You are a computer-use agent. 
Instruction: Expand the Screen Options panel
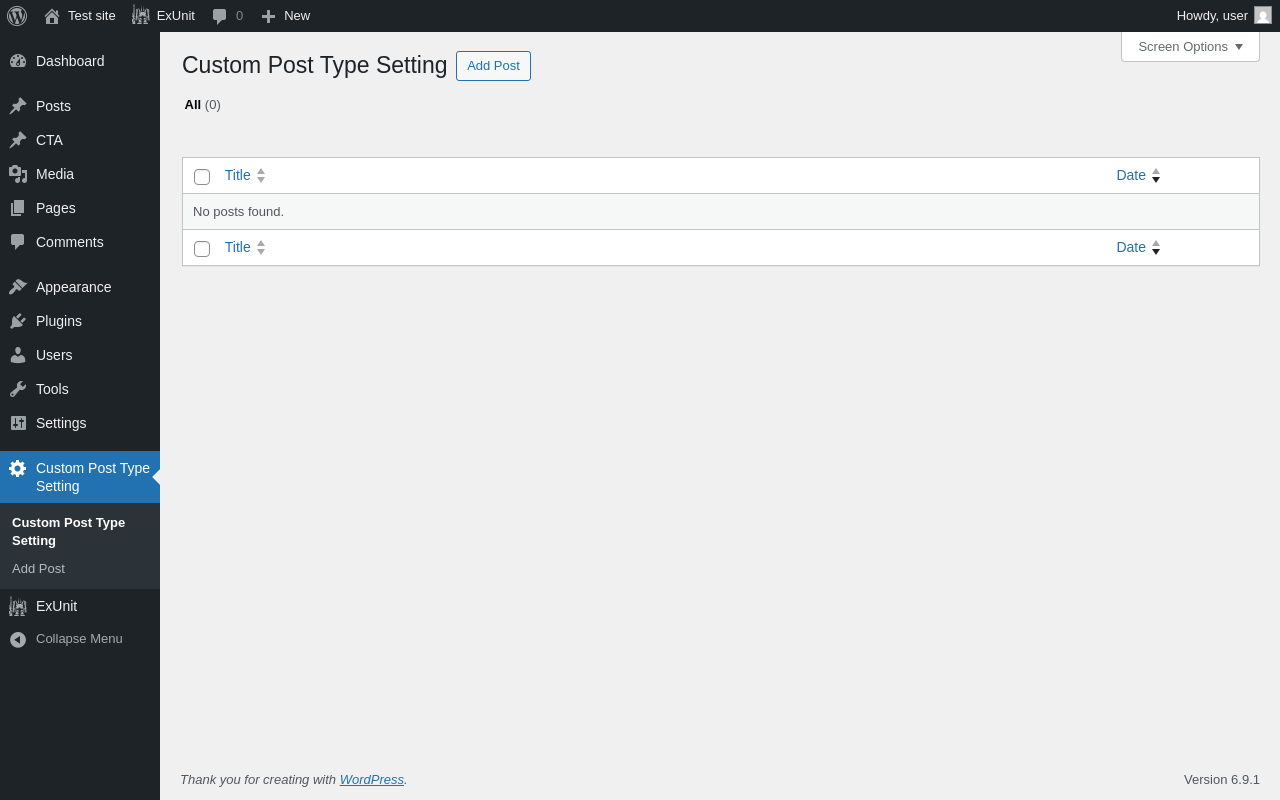[1190, 46]
